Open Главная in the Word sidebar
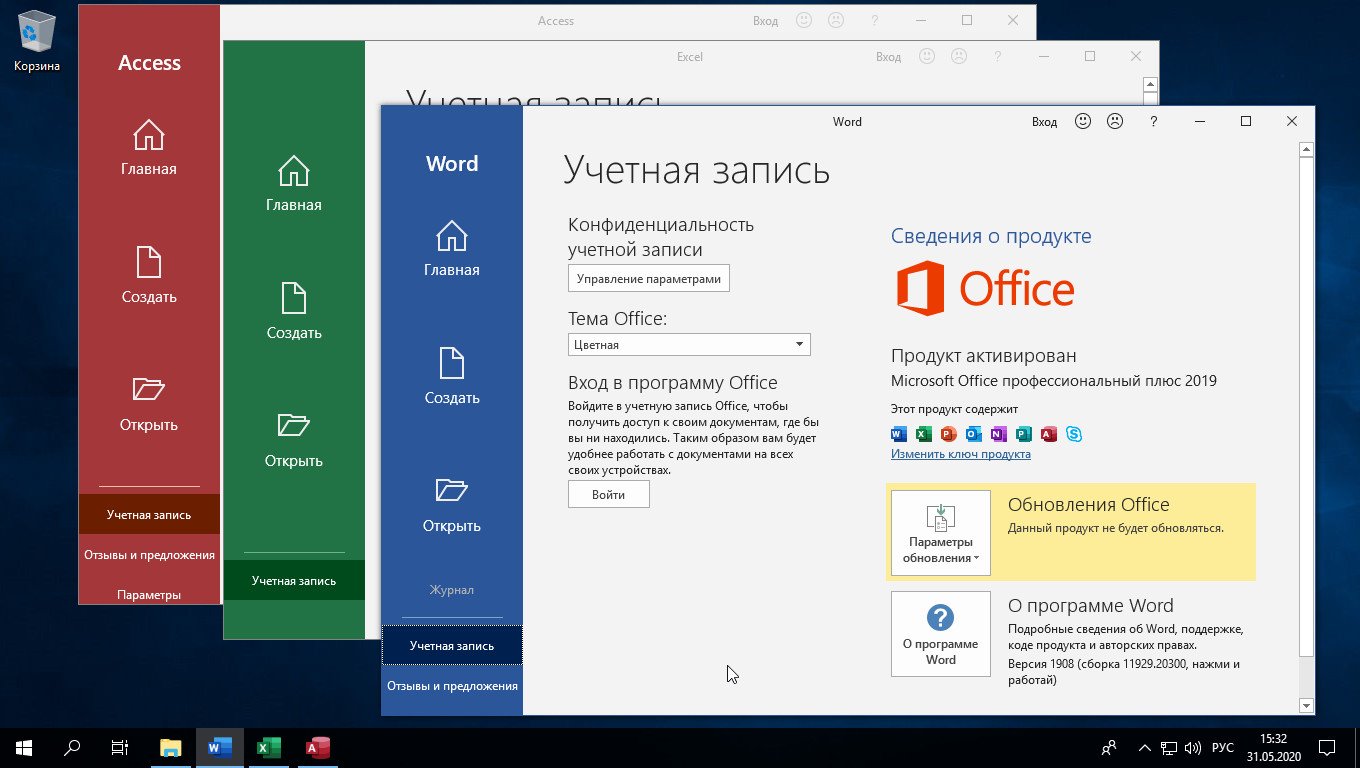 tap(451, 249)
